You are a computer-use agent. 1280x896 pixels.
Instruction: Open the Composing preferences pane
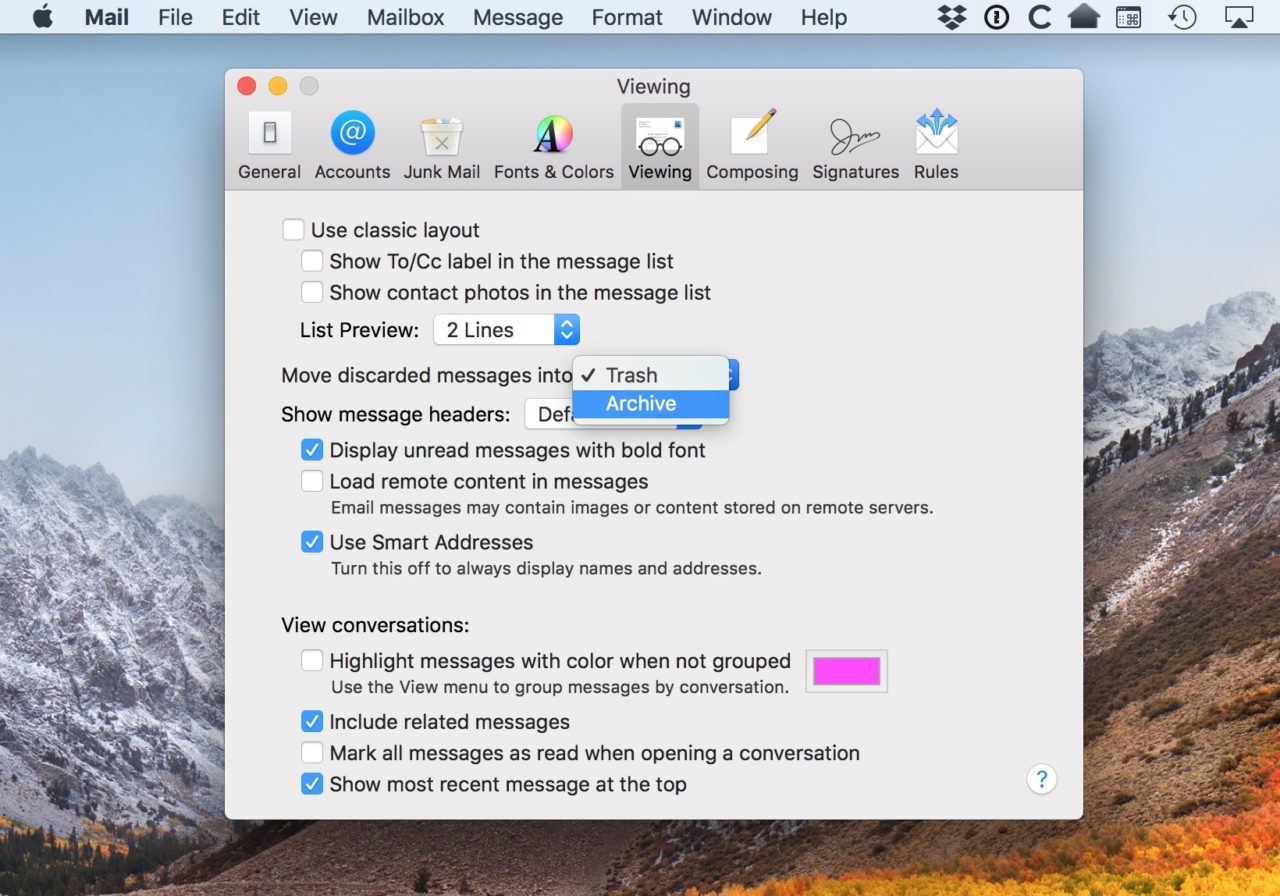coord(752,146)
